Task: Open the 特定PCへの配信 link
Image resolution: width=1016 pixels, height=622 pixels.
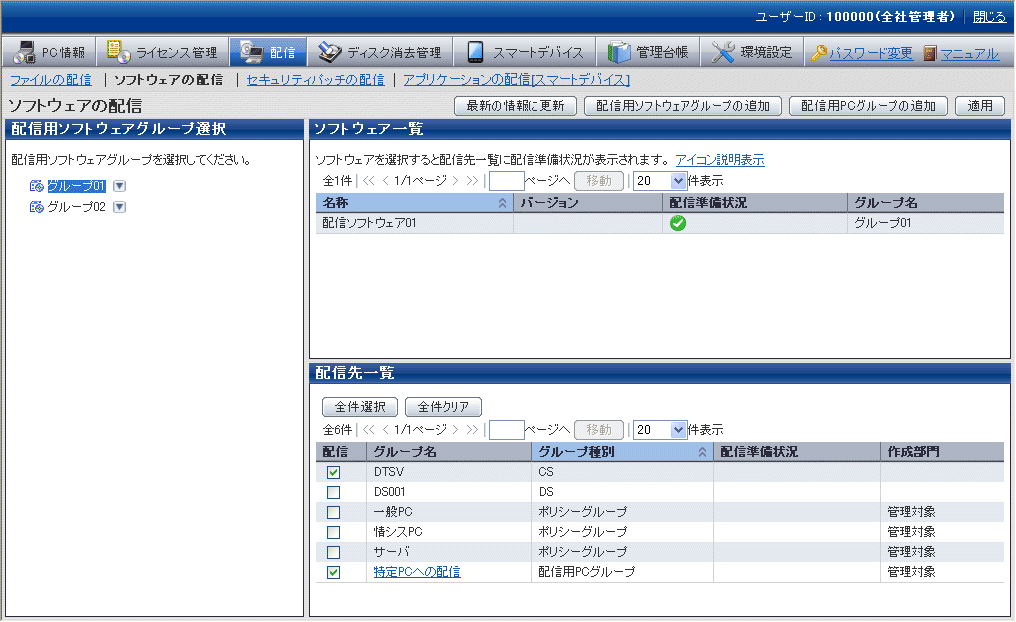Action: (417, 572)
